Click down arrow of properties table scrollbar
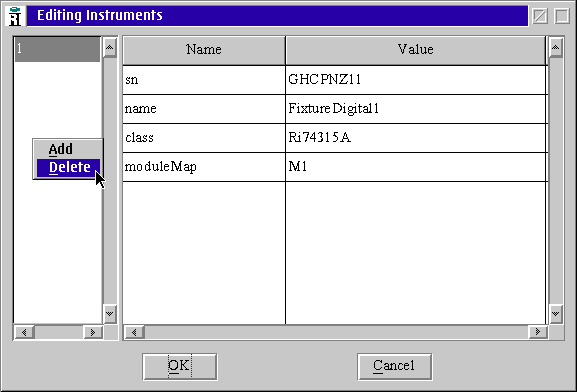The height and width of the screenshot is (392, 577). click(x=555, y=314)
